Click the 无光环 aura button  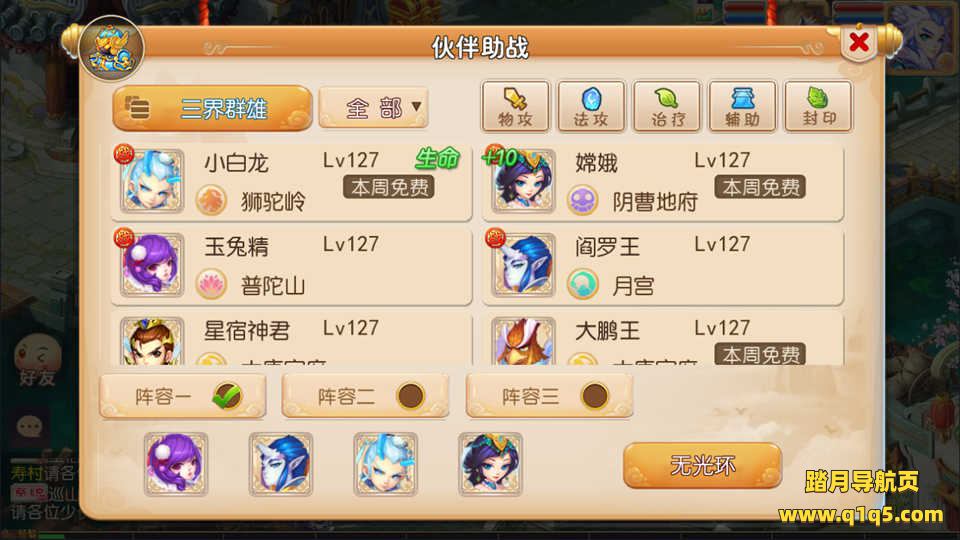coord(702,466)
